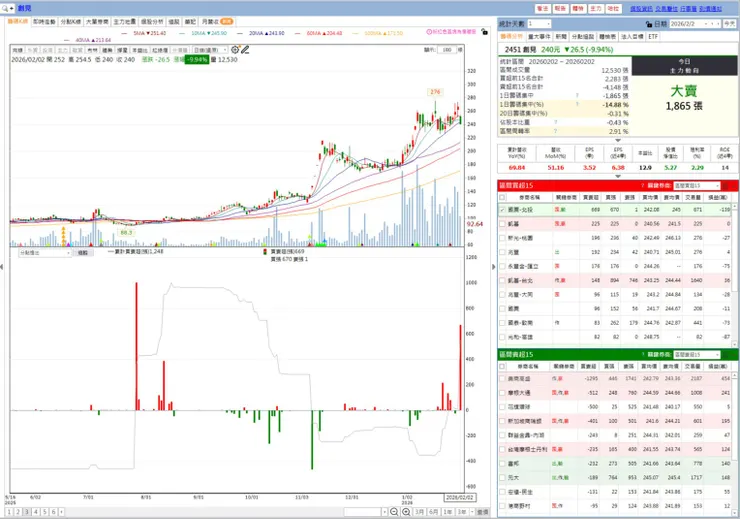
Task: Untick checkbox for 國票-北投 row
Action: (x=502, y=210)
